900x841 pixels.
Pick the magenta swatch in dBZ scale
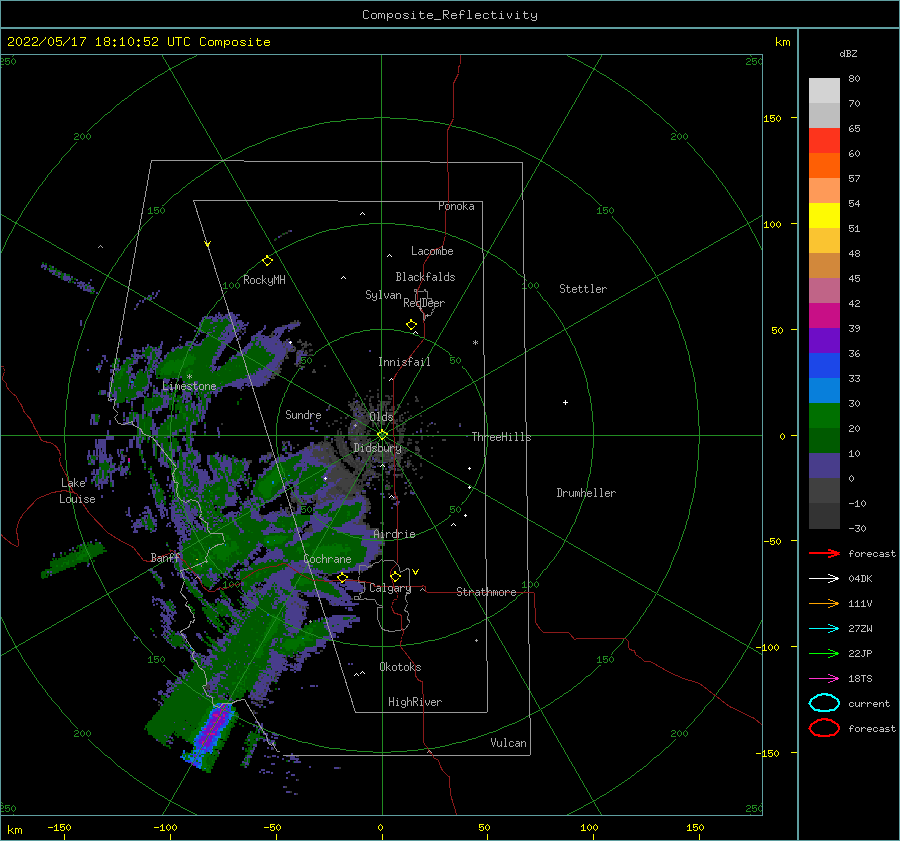824,315
